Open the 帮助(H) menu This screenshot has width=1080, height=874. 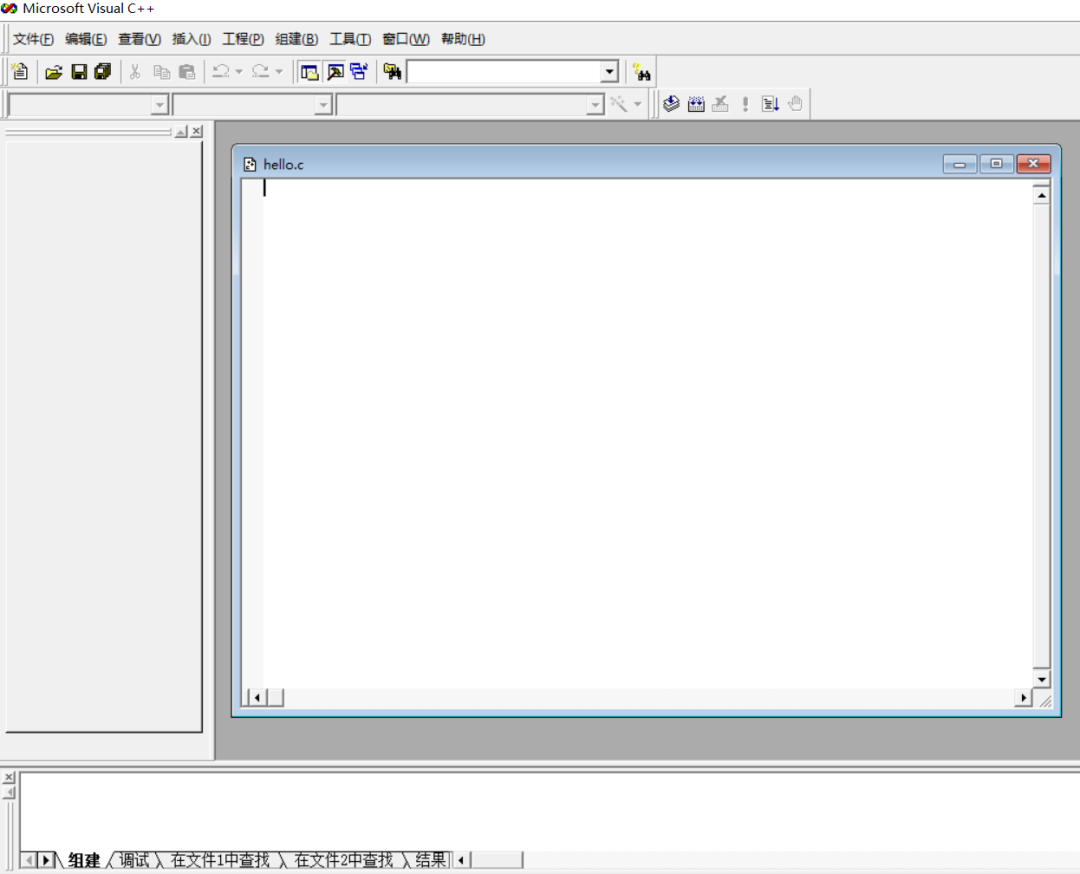pos(463,39)
